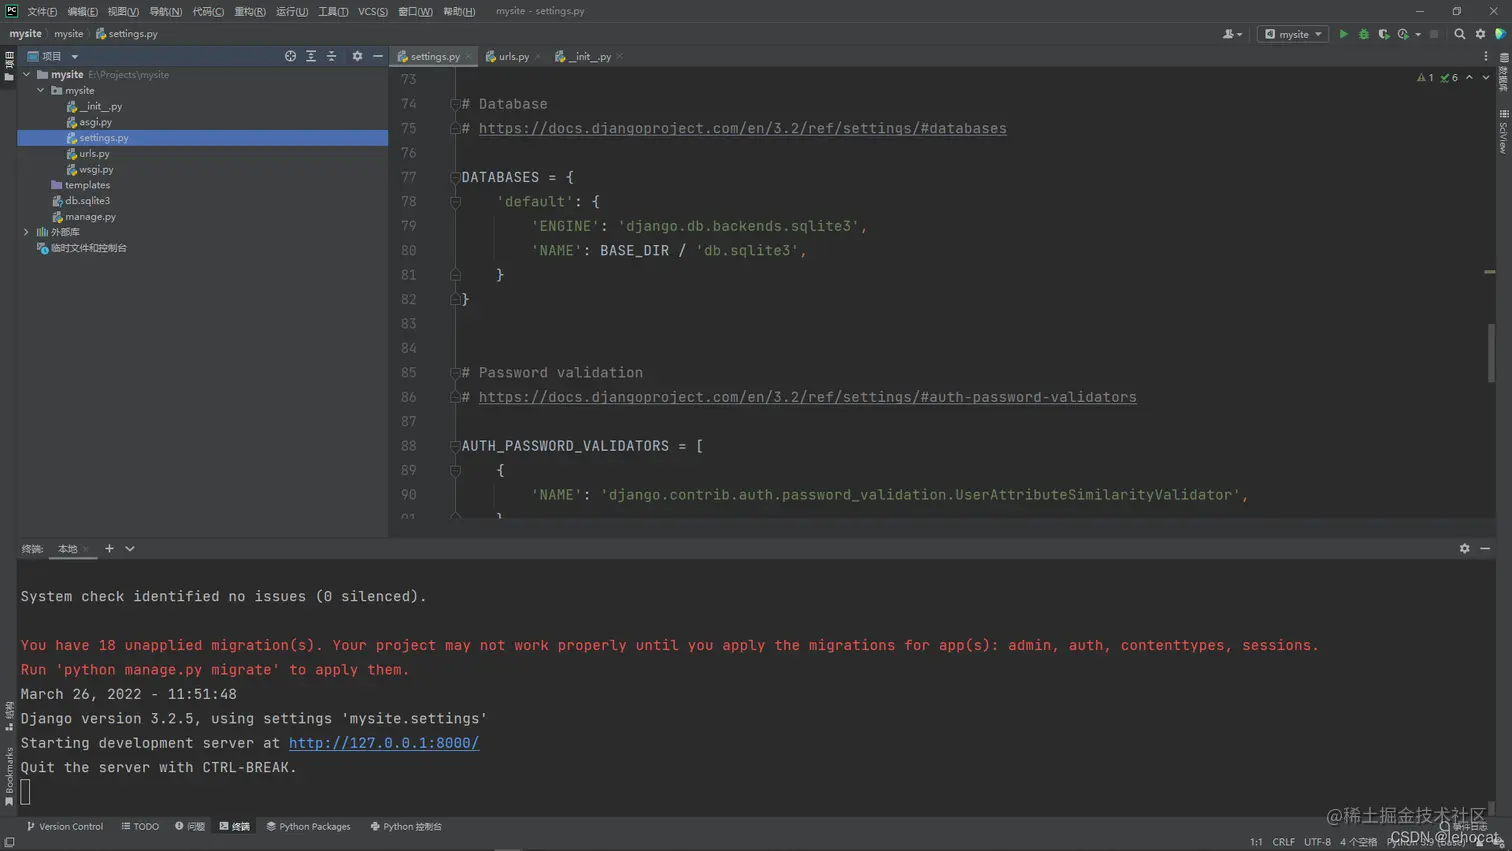The image size is (1512, 851).
Task: Hide the project panel with minus icon
Action: tap(378, 56)
